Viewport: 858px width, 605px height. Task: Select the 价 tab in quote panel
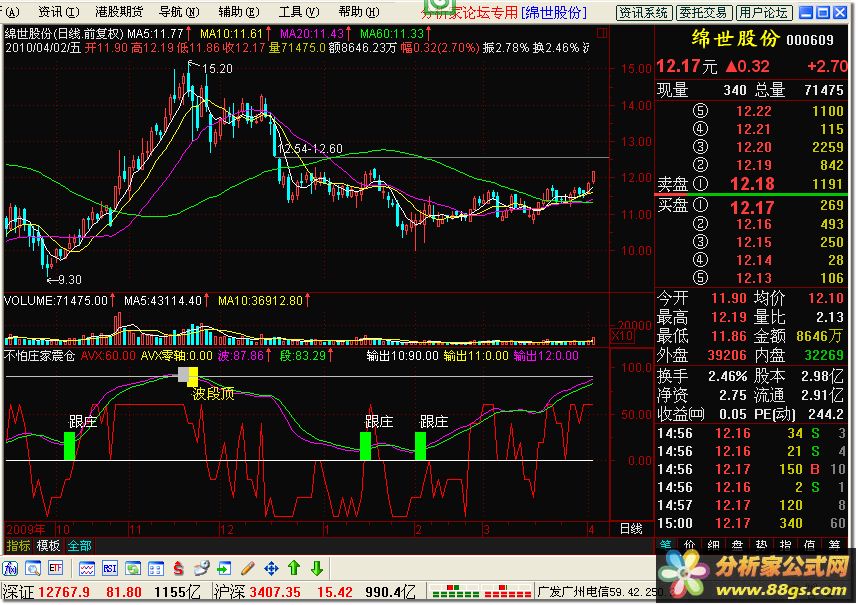pyautogui.click(x=689, y=544)
